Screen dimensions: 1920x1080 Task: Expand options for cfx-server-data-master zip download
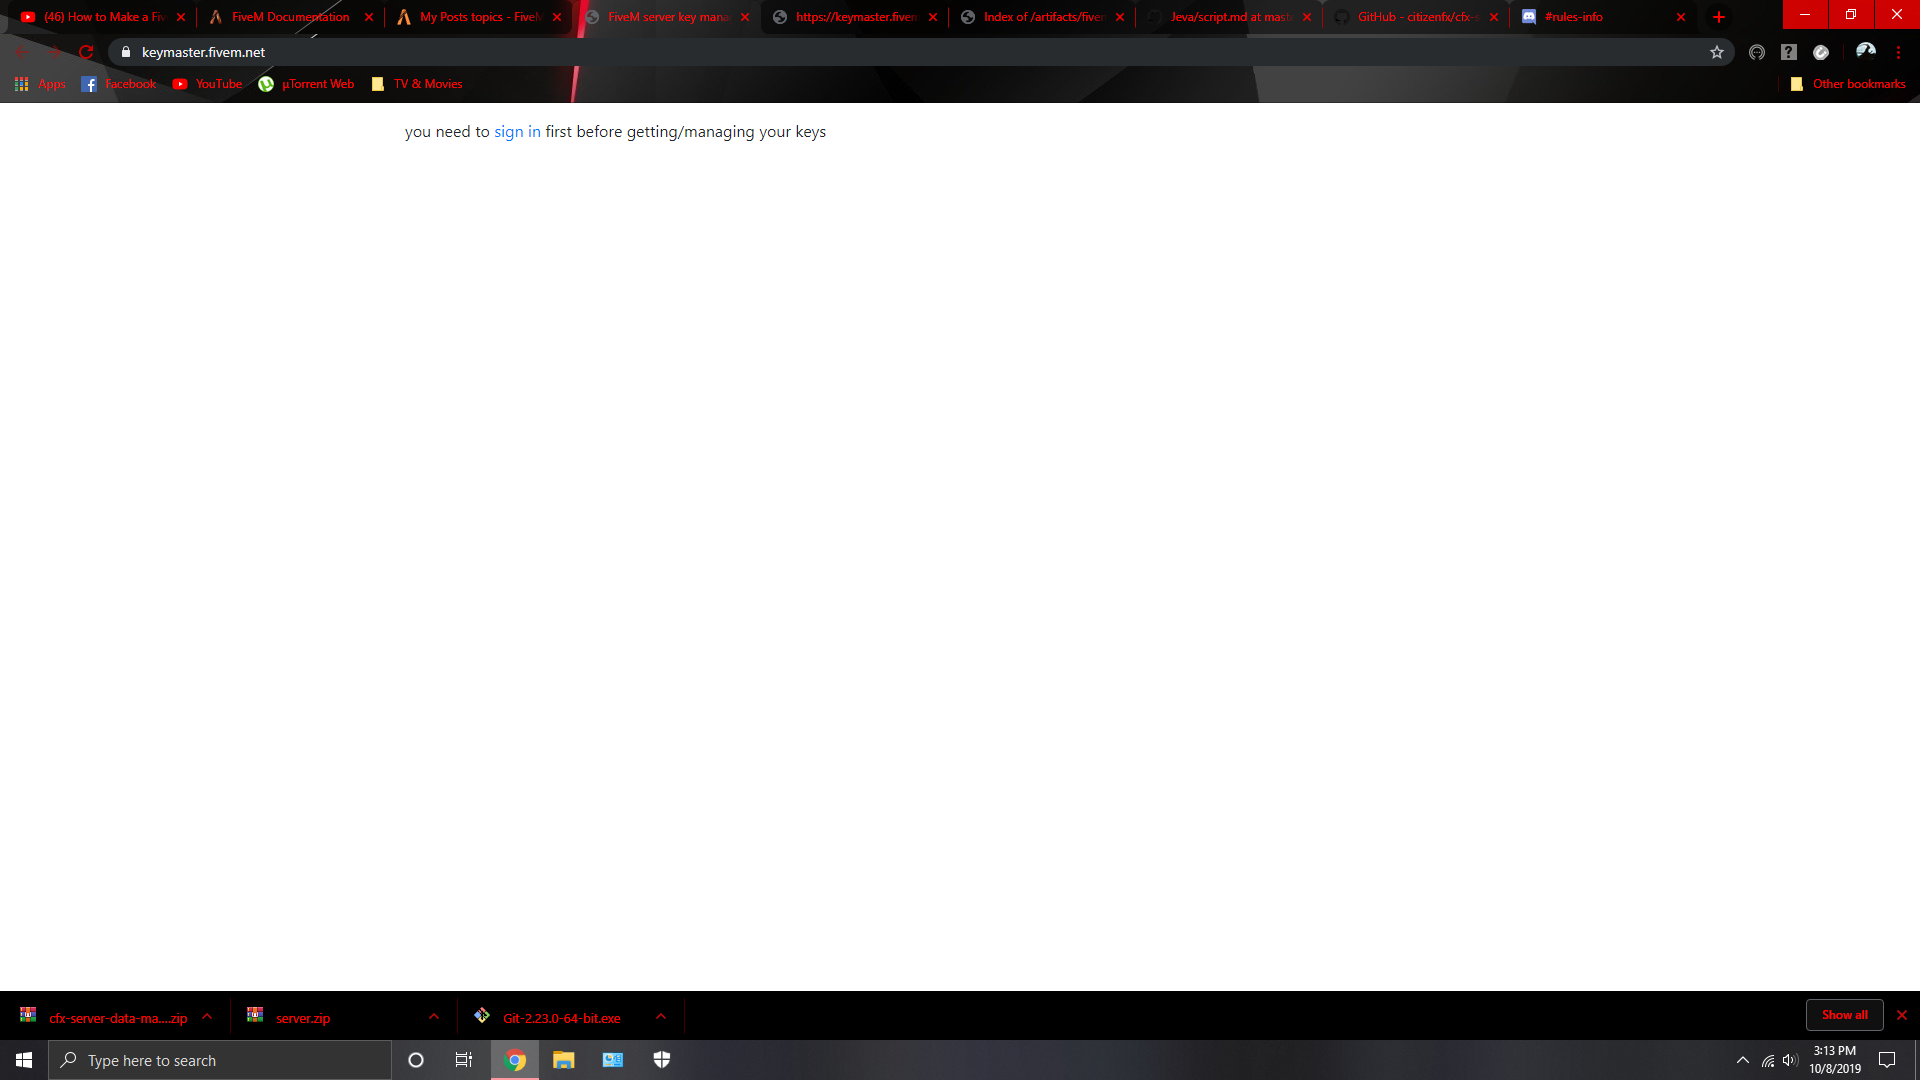click(x=207, y=1016)
